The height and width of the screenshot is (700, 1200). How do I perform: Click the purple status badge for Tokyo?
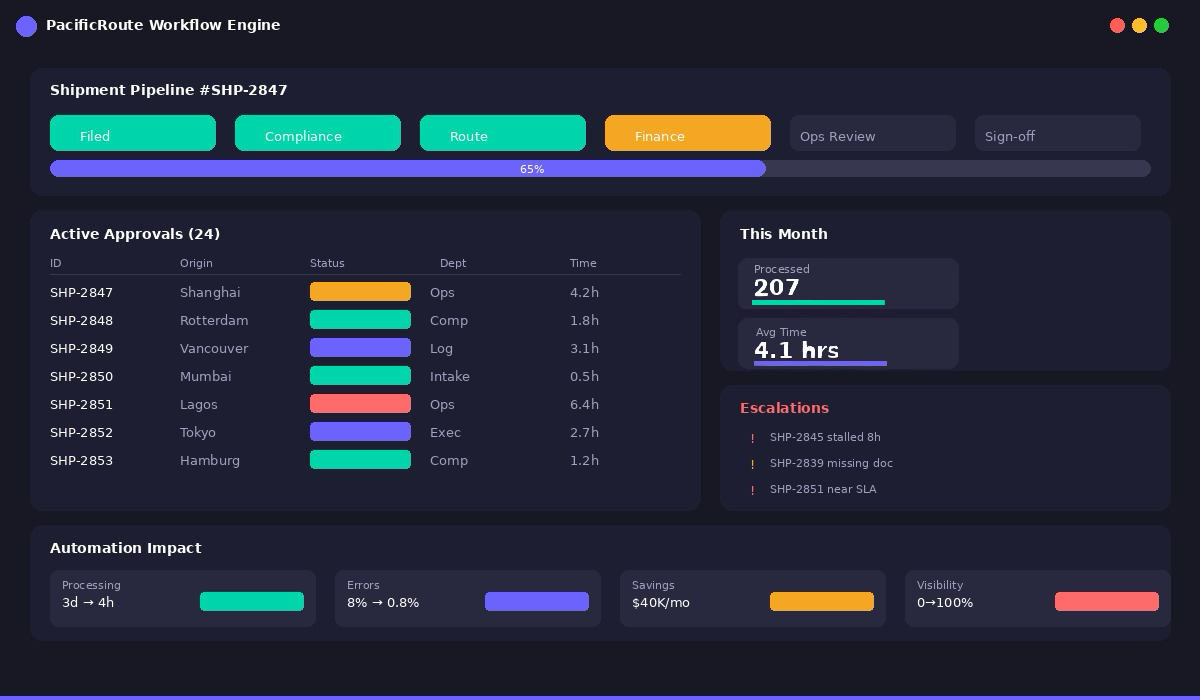pyautogui.click(x=360, y=432)
